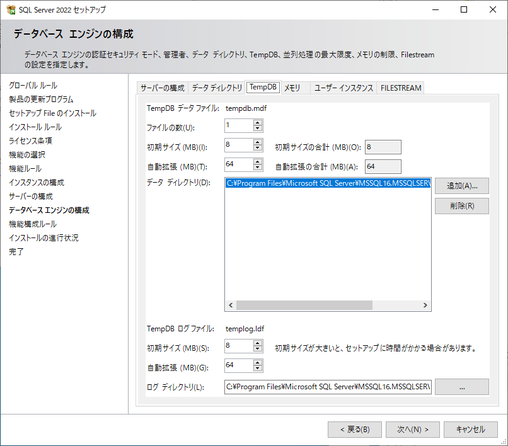Viewport: 508px width, 446px height.
Task: Select the TempDB tab
Action: 263,87
